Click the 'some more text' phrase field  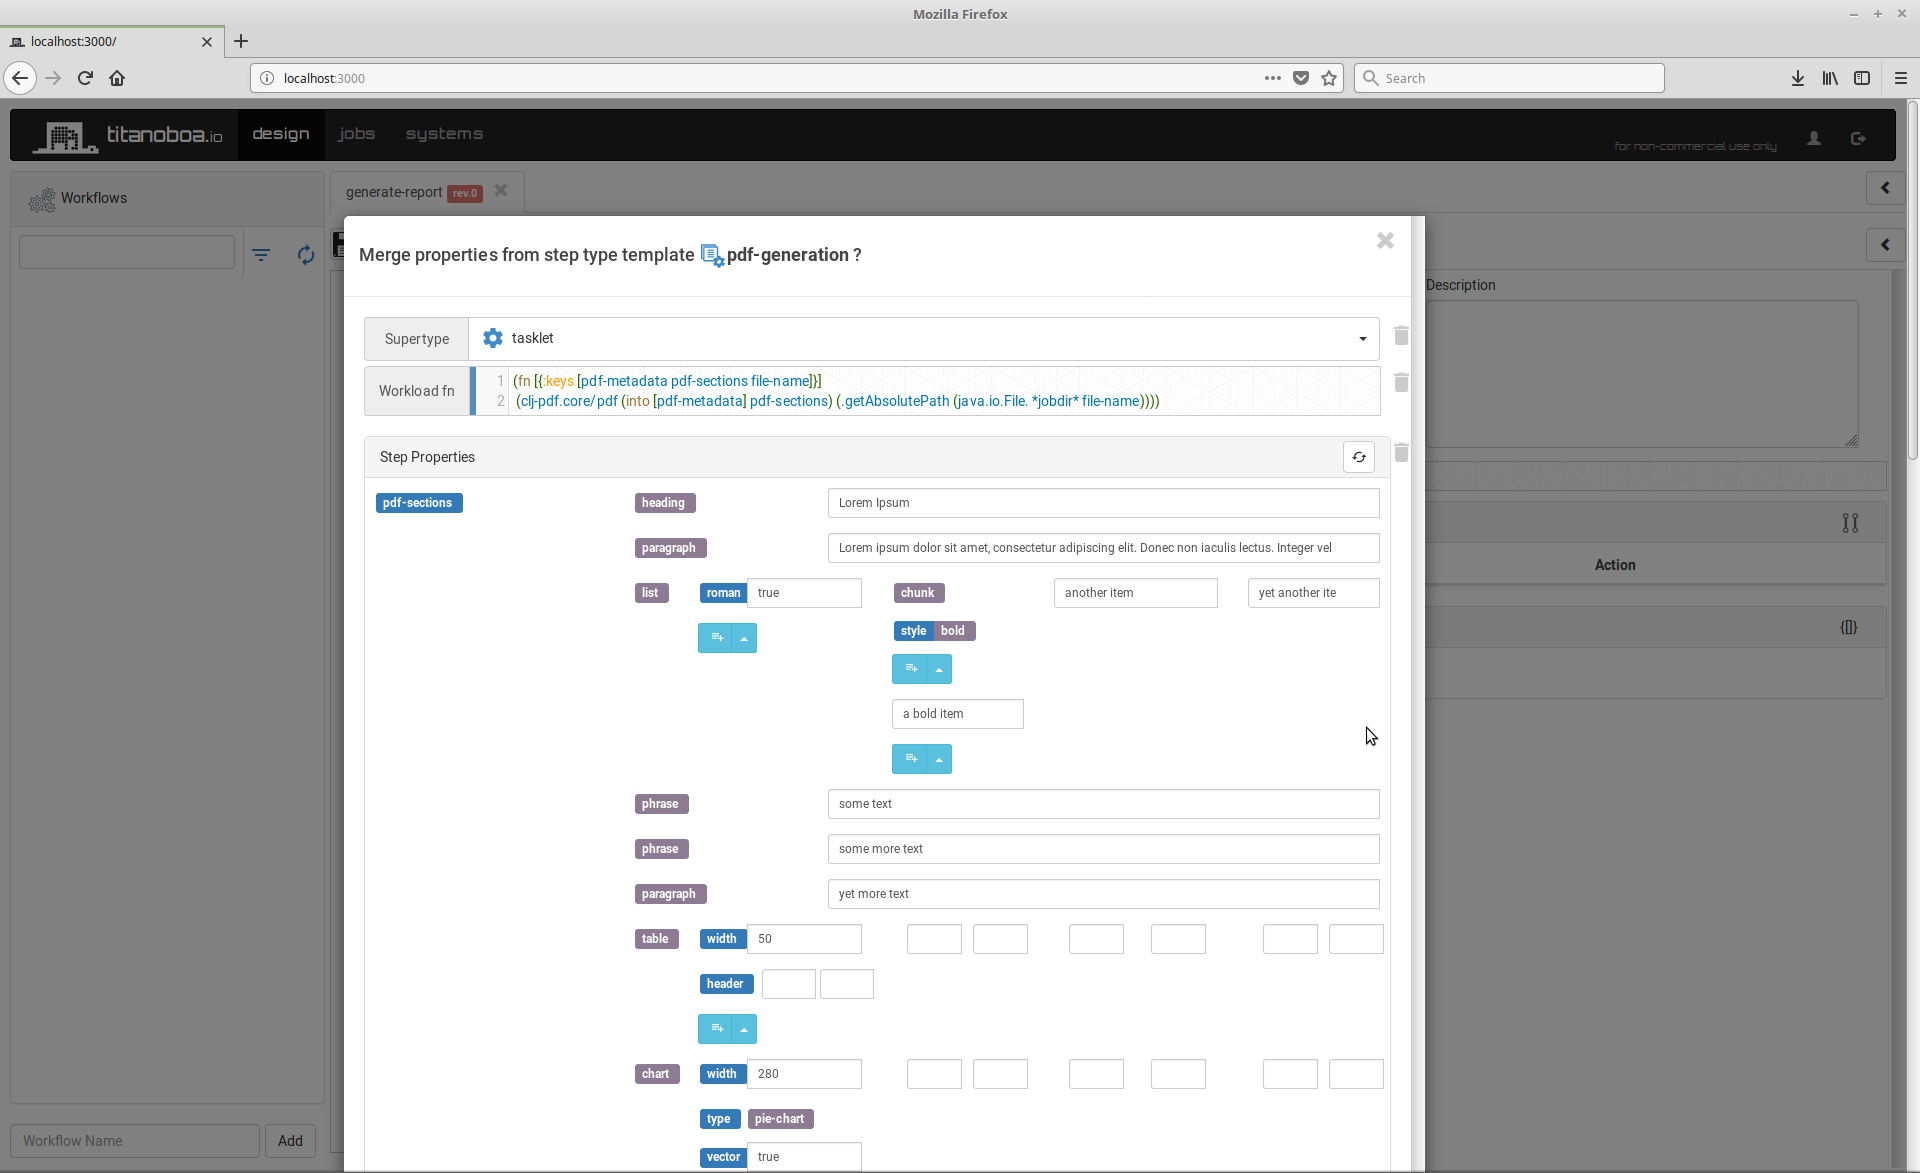(1103, 849)
